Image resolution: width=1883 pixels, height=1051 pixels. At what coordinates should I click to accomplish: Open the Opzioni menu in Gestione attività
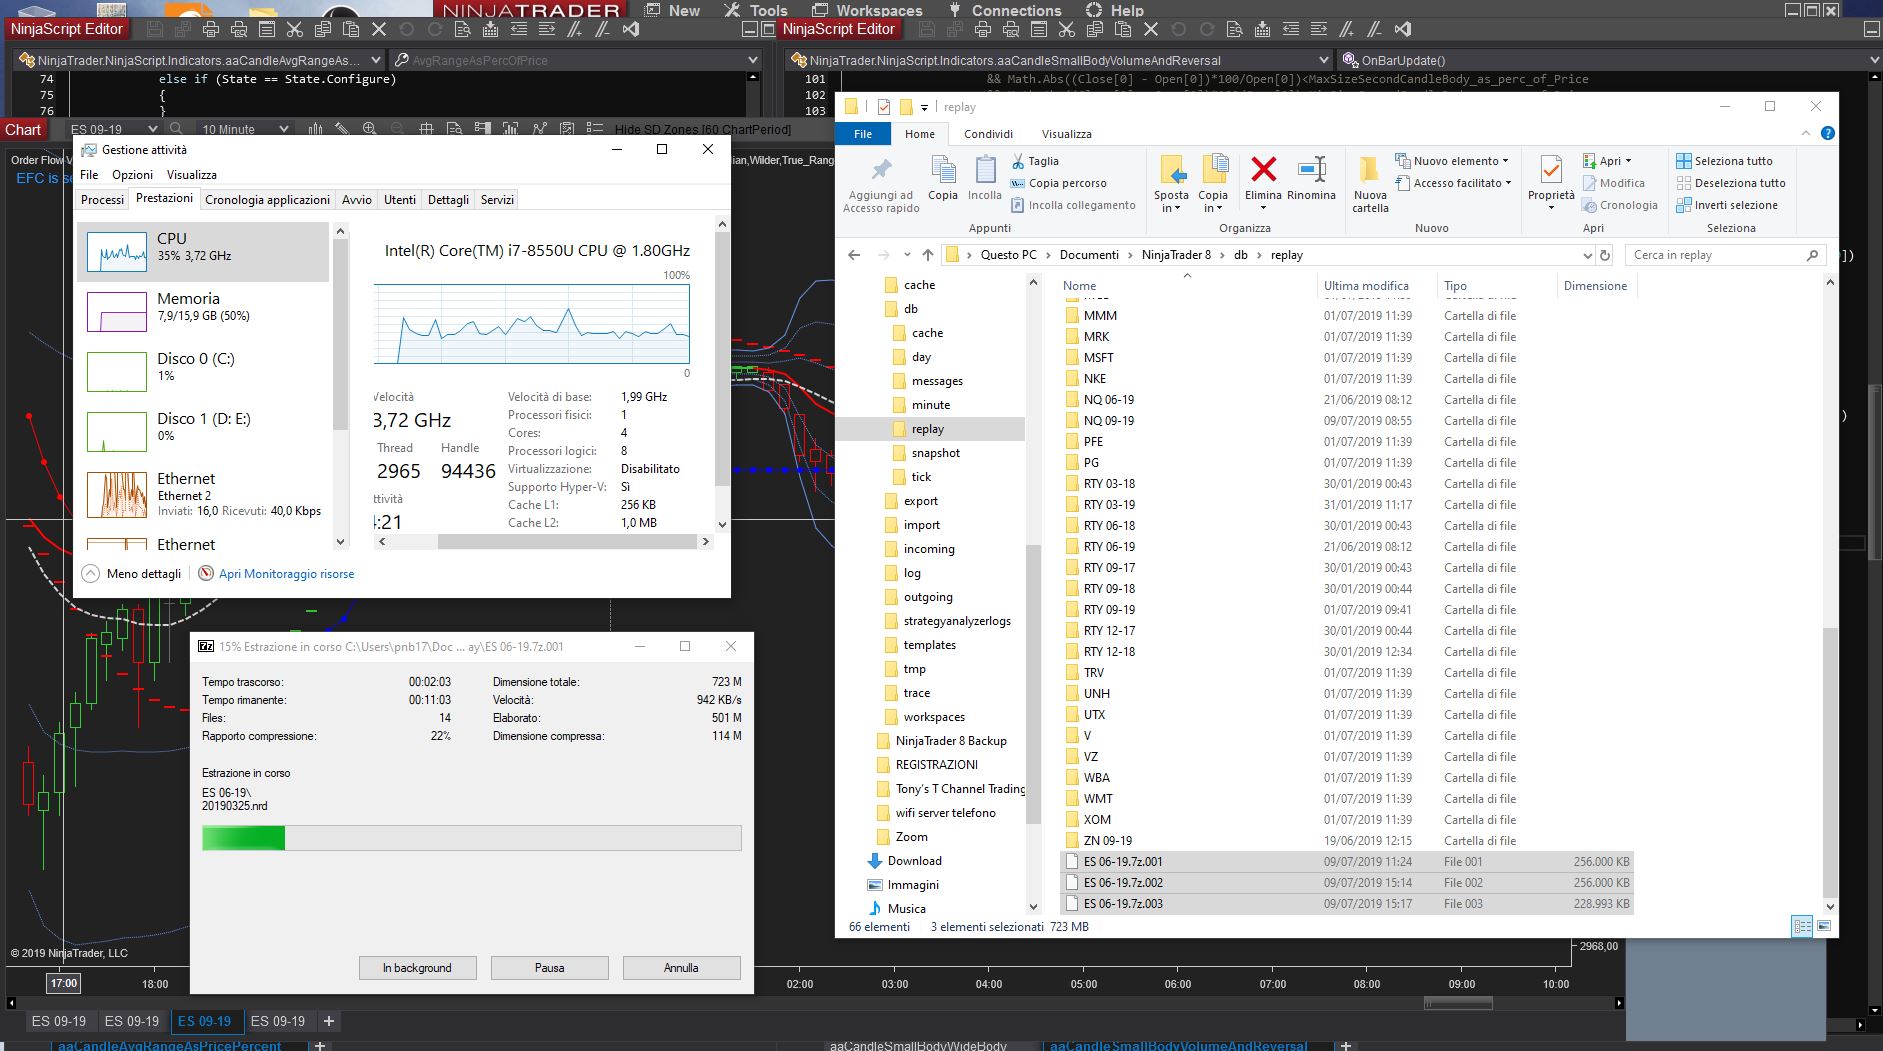coord(132,175)
